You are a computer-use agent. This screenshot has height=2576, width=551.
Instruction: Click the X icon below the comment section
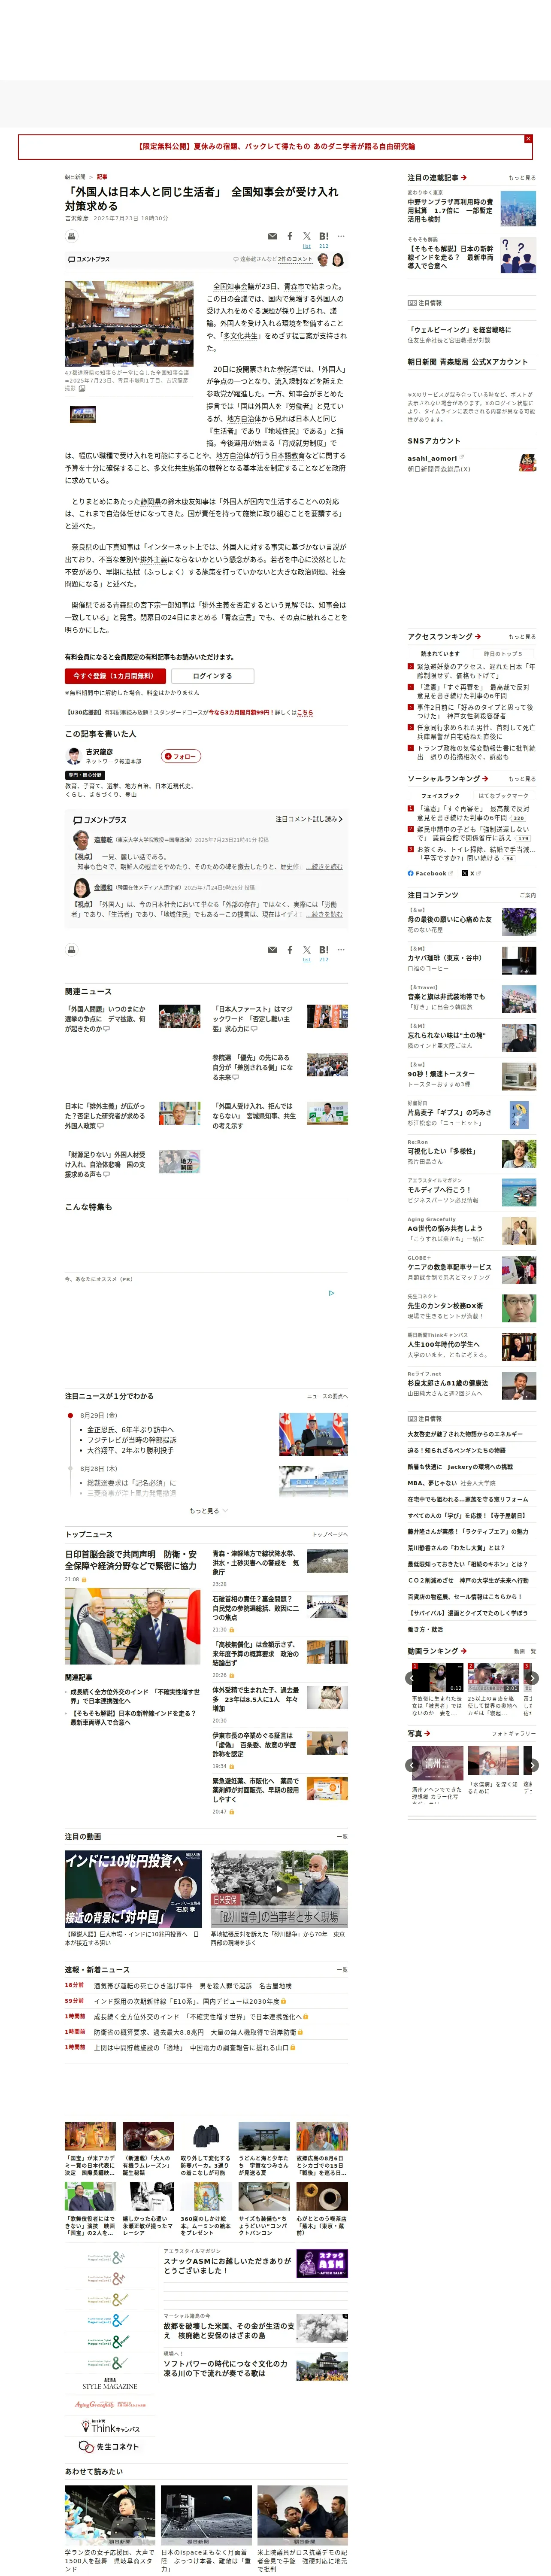click(x=307, y=950)
